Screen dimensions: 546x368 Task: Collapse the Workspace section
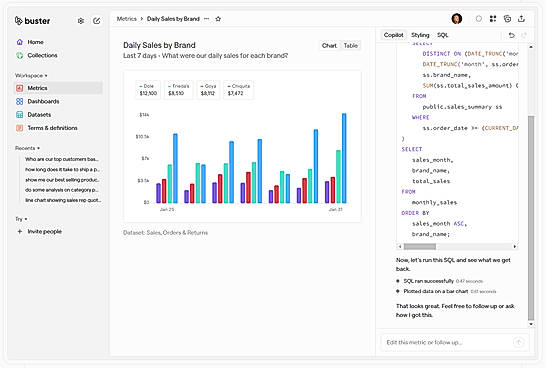tap(31, 76)
